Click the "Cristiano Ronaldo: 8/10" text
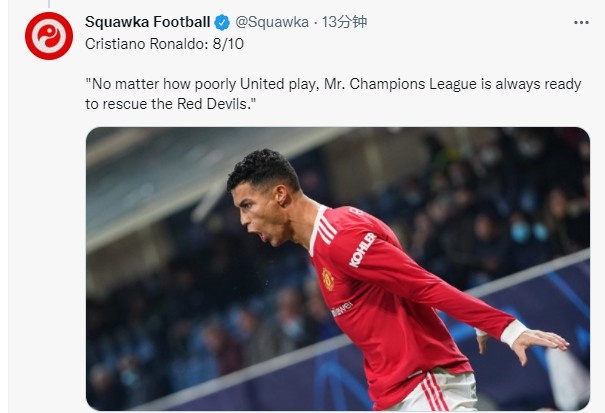This screenshot has width=605, height=413. click(164, 44)
